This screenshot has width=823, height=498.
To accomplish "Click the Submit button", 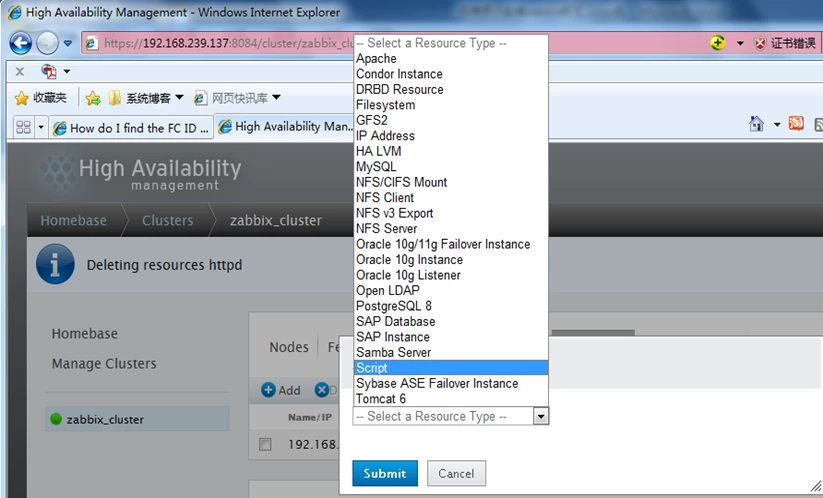I will [x=385, y=473].
